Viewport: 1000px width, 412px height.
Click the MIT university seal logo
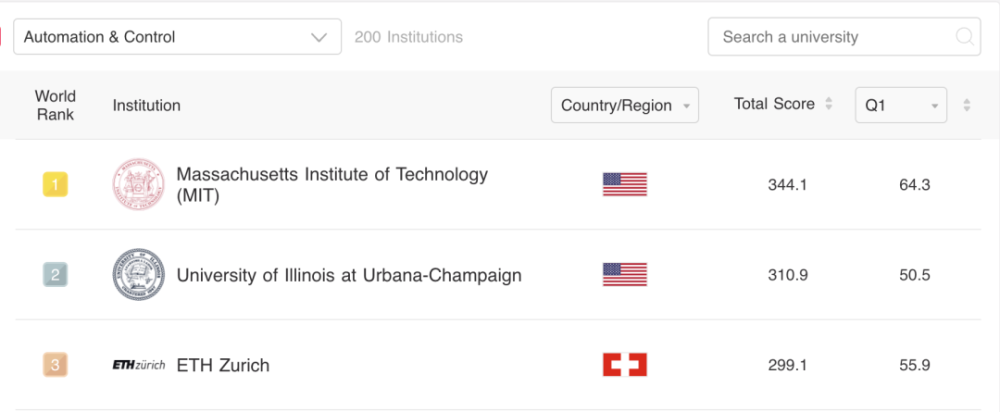pos(136,184)
